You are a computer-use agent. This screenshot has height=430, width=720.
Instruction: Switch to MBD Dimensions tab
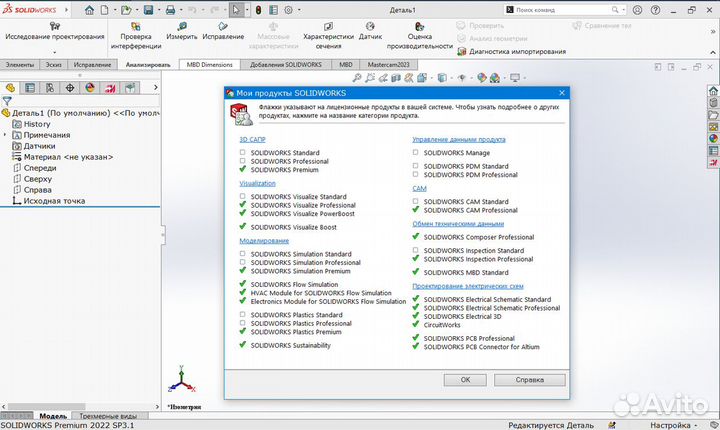pyautogui.click(x=209, y=65)
